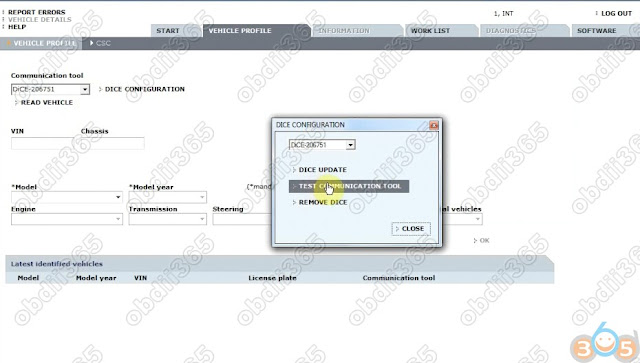
Task: Click READ VEHICLE
Action: [47, 102]
